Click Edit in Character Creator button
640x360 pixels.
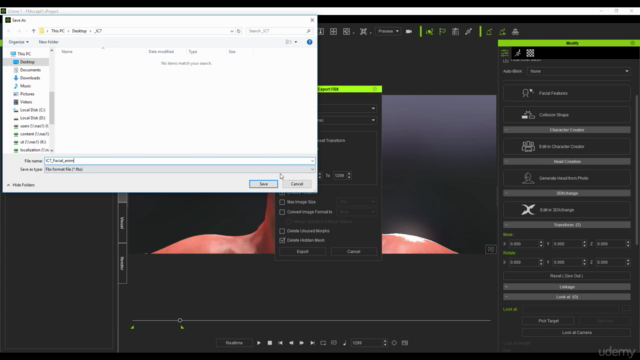point(567,146)
